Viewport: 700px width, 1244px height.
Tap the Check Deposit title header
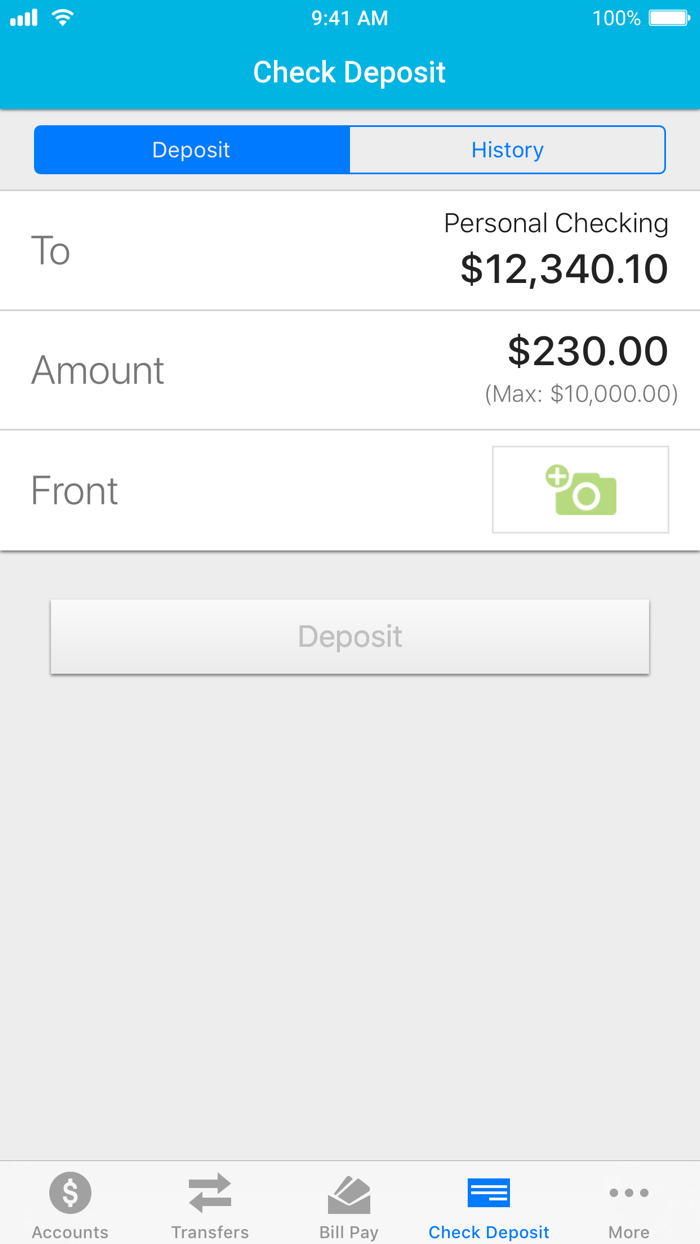[349, 71]
